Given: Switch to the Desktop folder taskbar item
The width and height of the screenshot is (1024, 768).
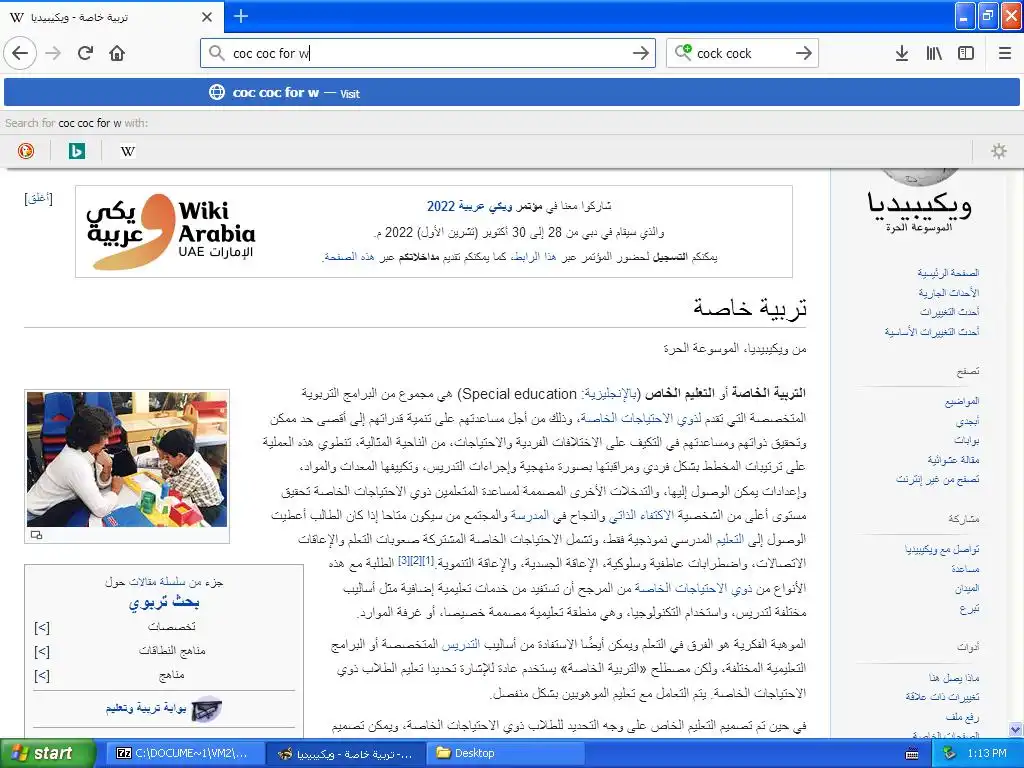Looking at the screenshot, I should (x=503, y=754).
